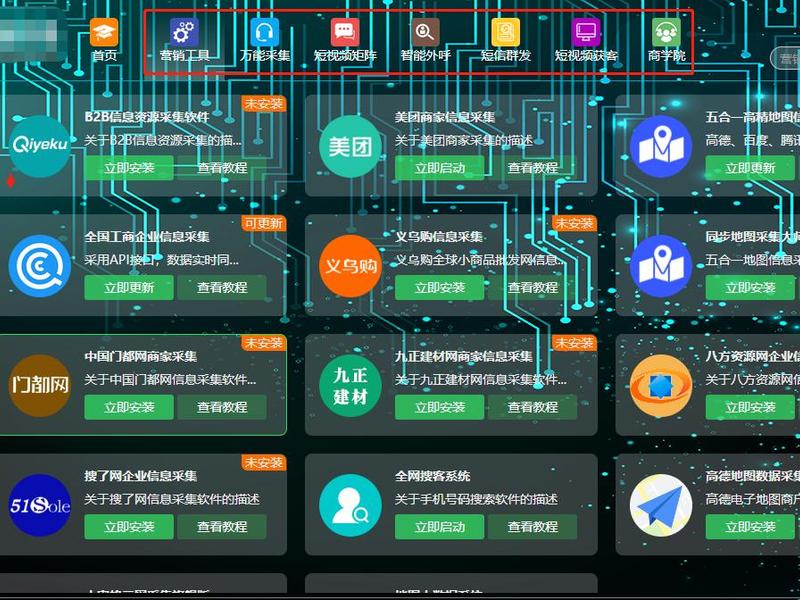This screenshot has width=800, height=600.
Task: Select 万能采集 headset icon
Action: click(x=265, y=32)
